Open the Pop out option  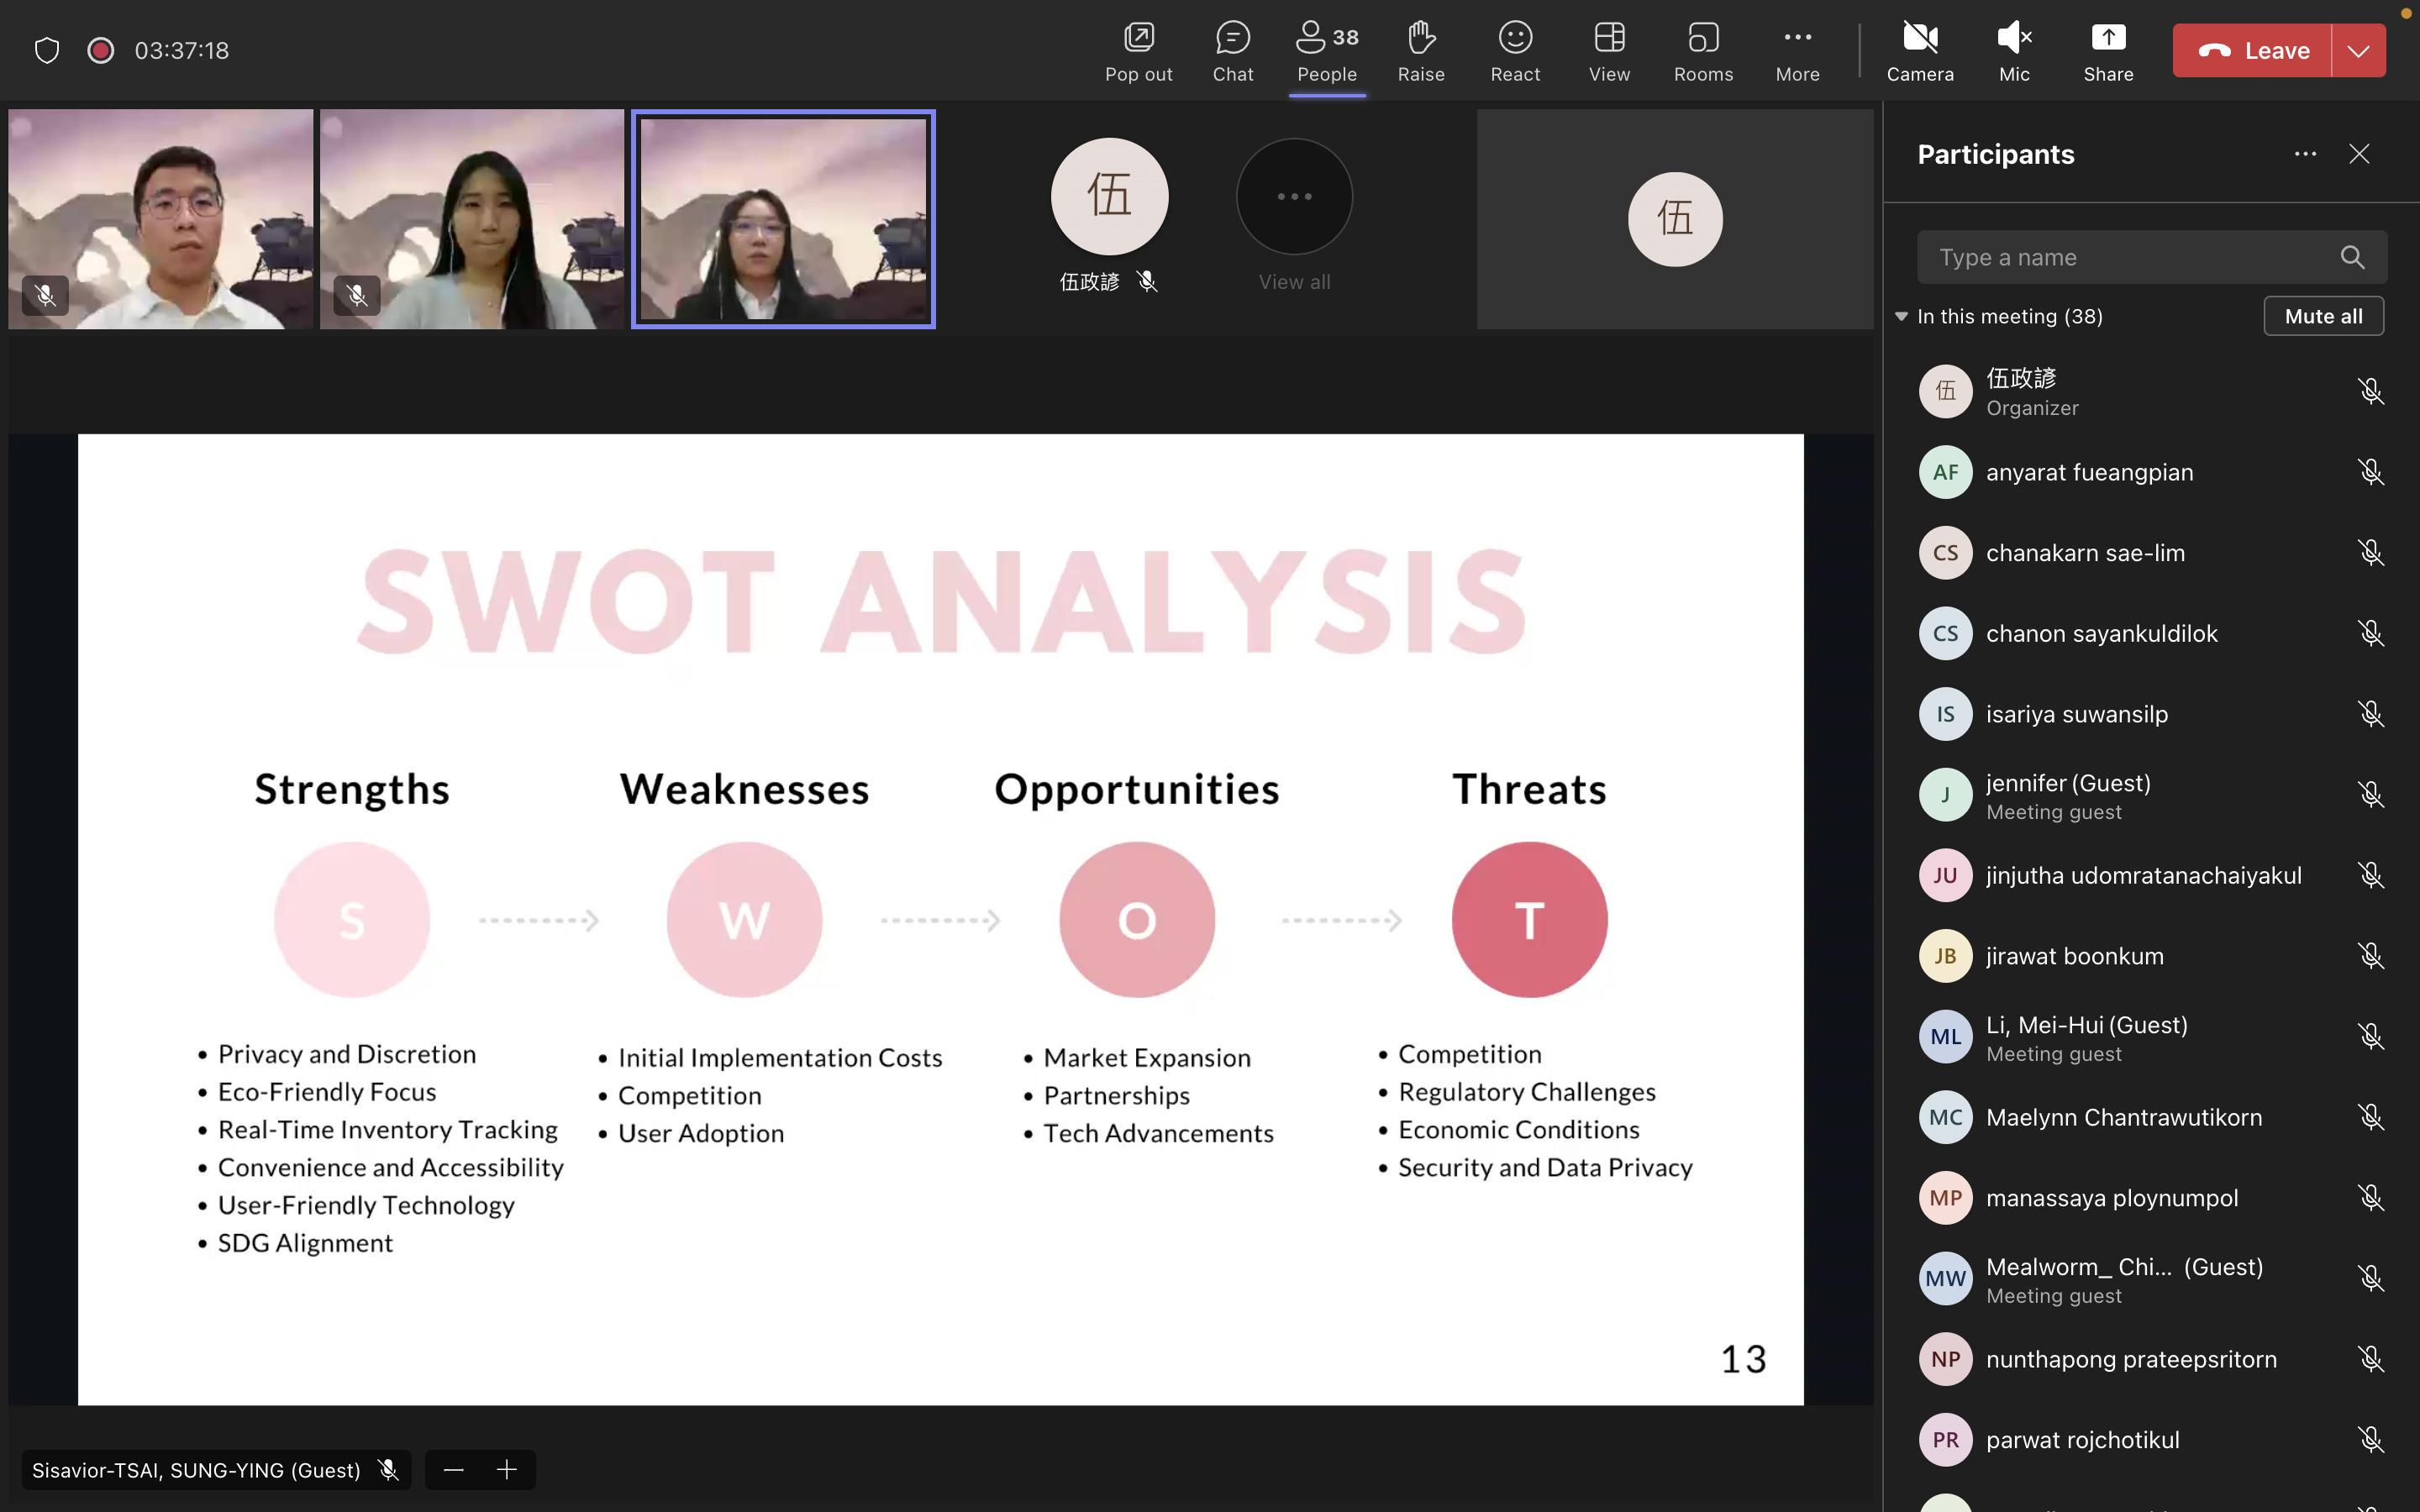point(1138,51)
